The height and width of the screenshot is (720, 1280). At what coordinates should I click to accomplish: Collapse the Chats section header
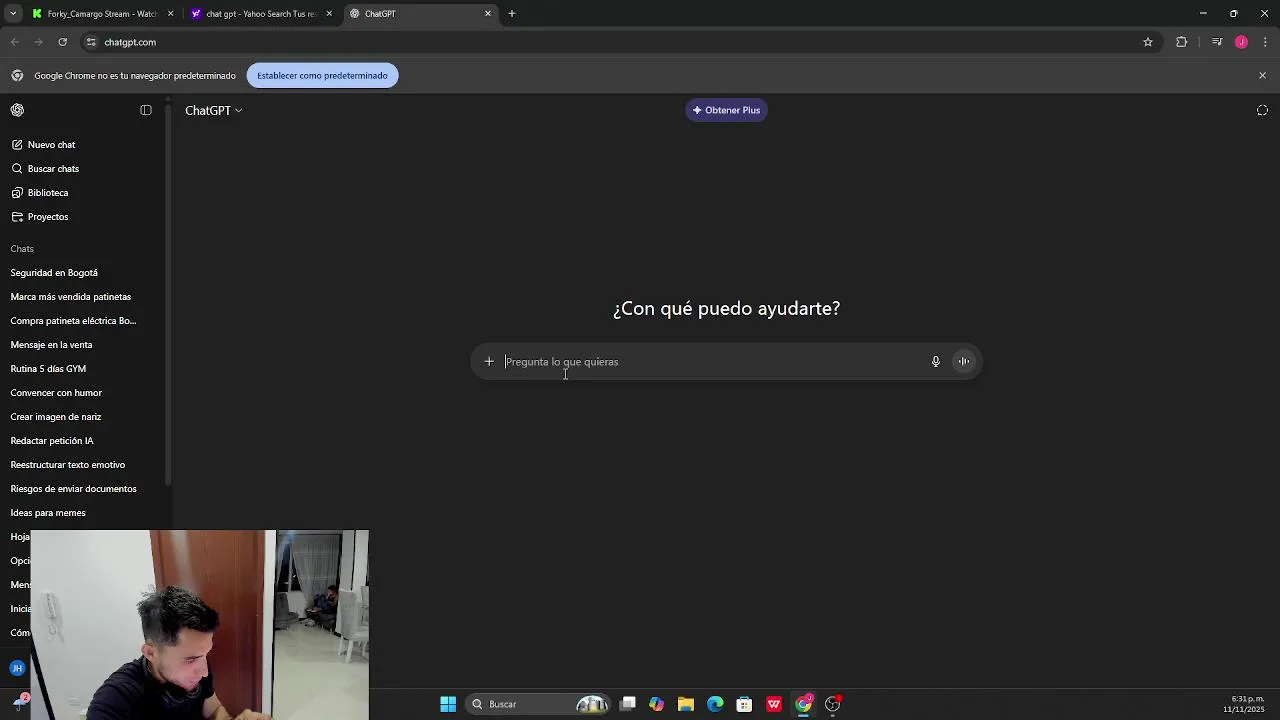22,249
